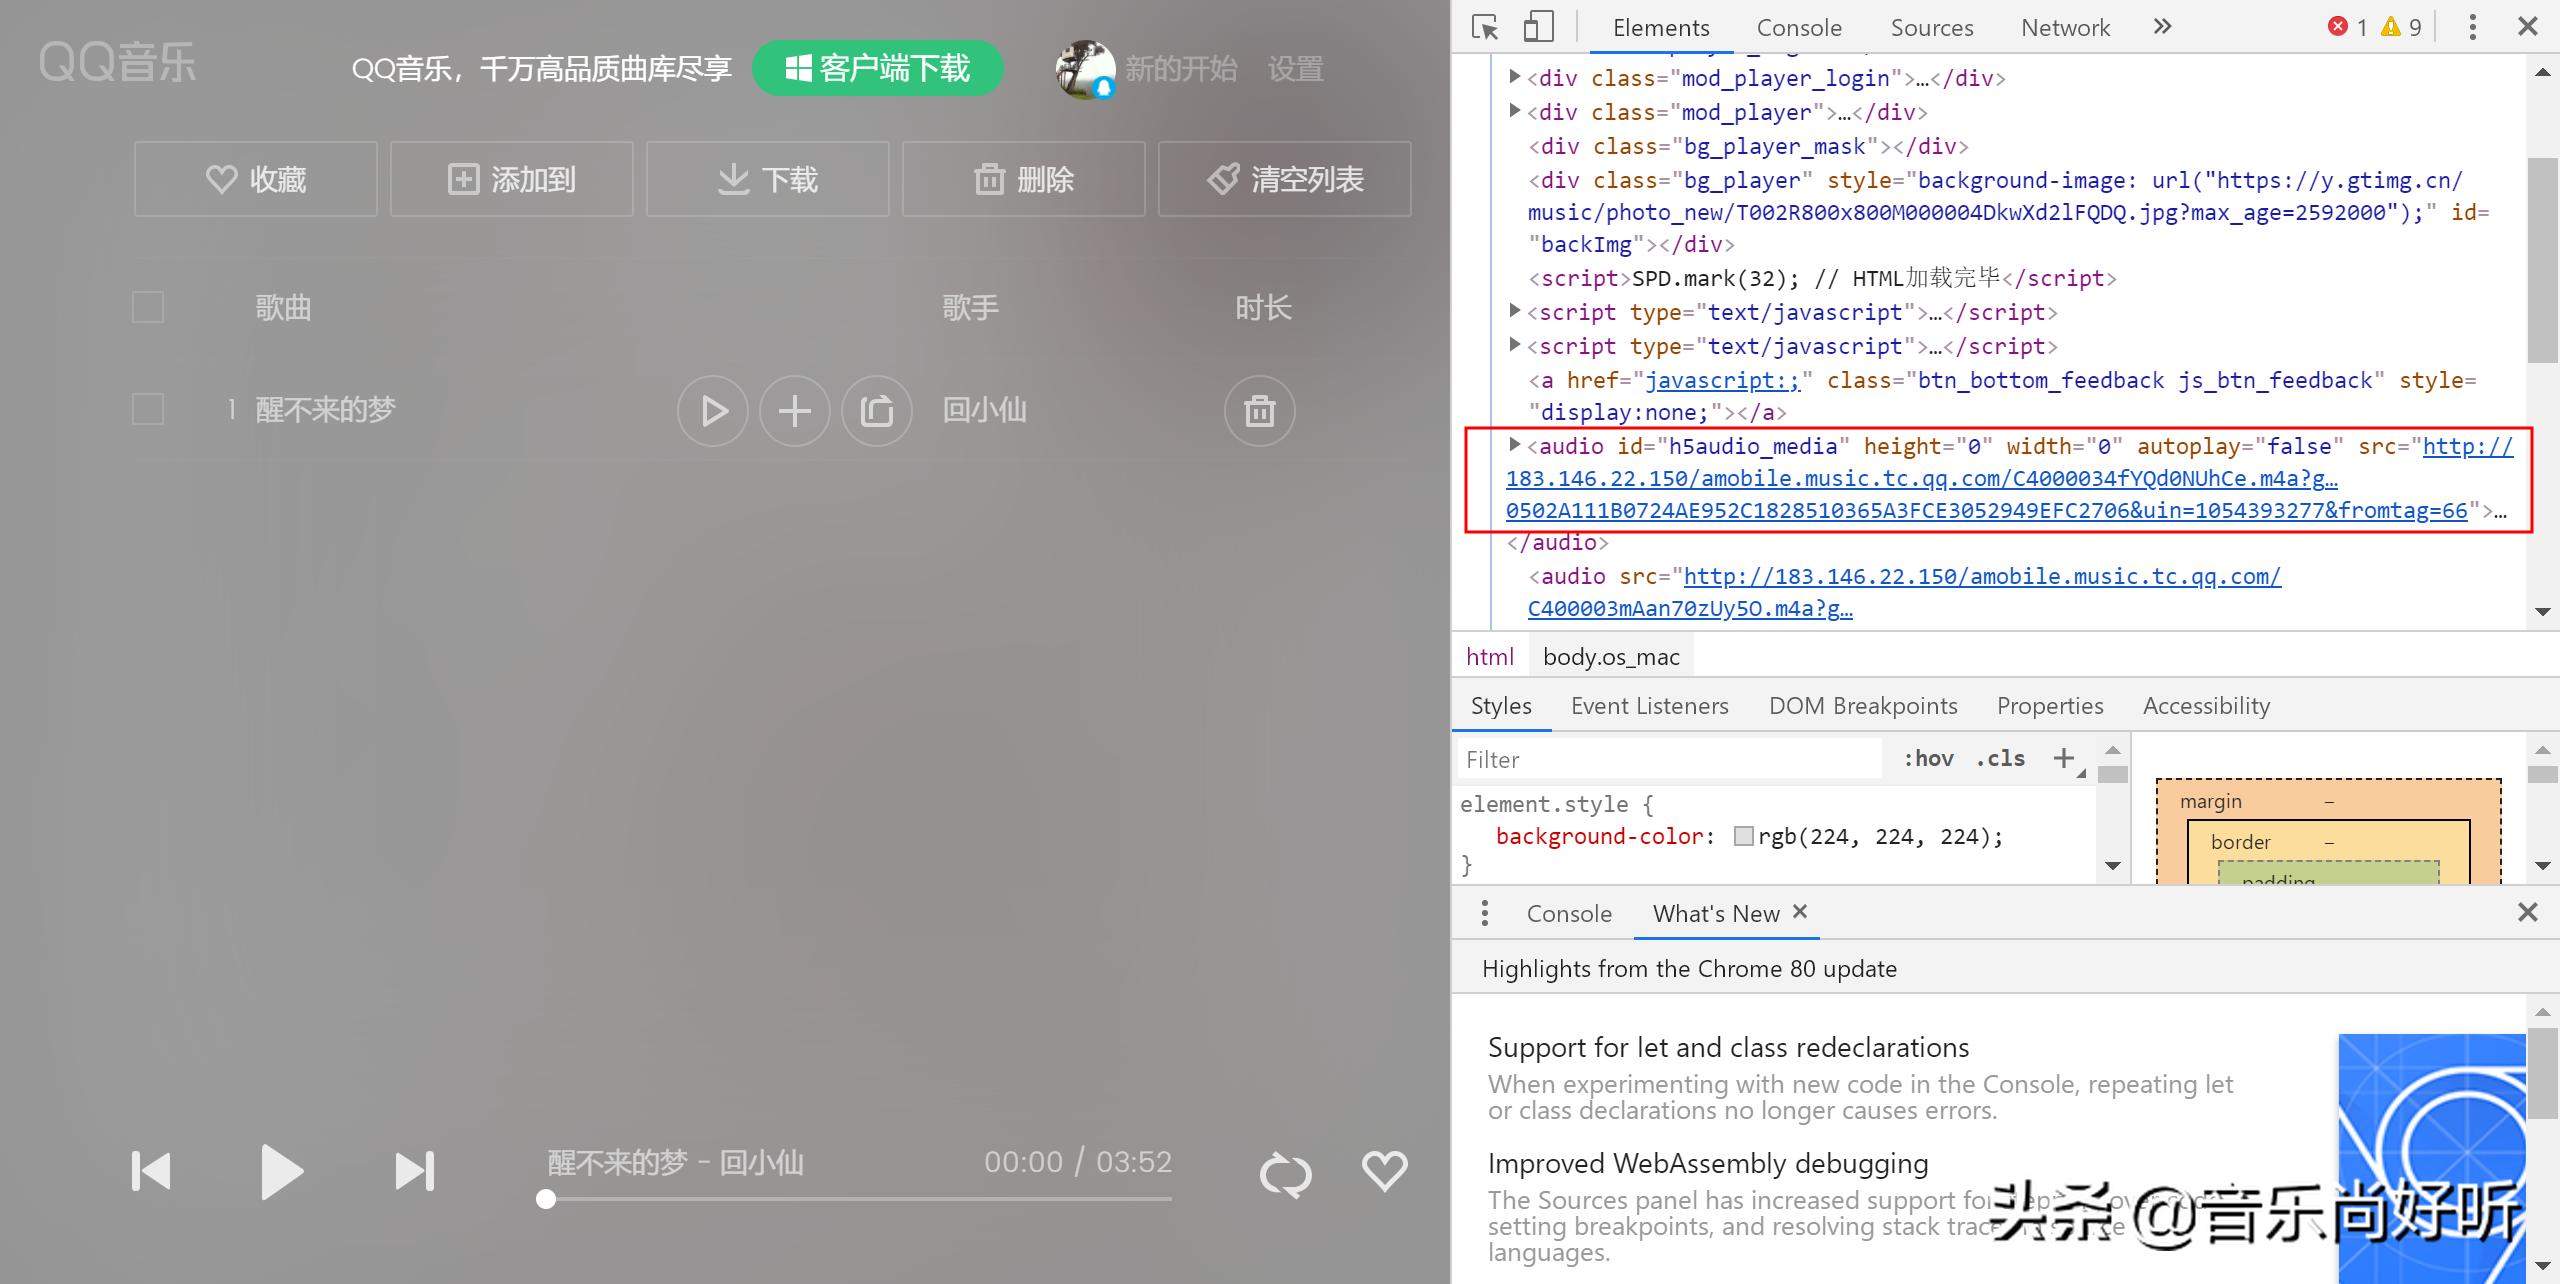2560x1284 pixels.
Task: Toggle the :hov pseudo-class panel
Action: [x=1927, y=758]
